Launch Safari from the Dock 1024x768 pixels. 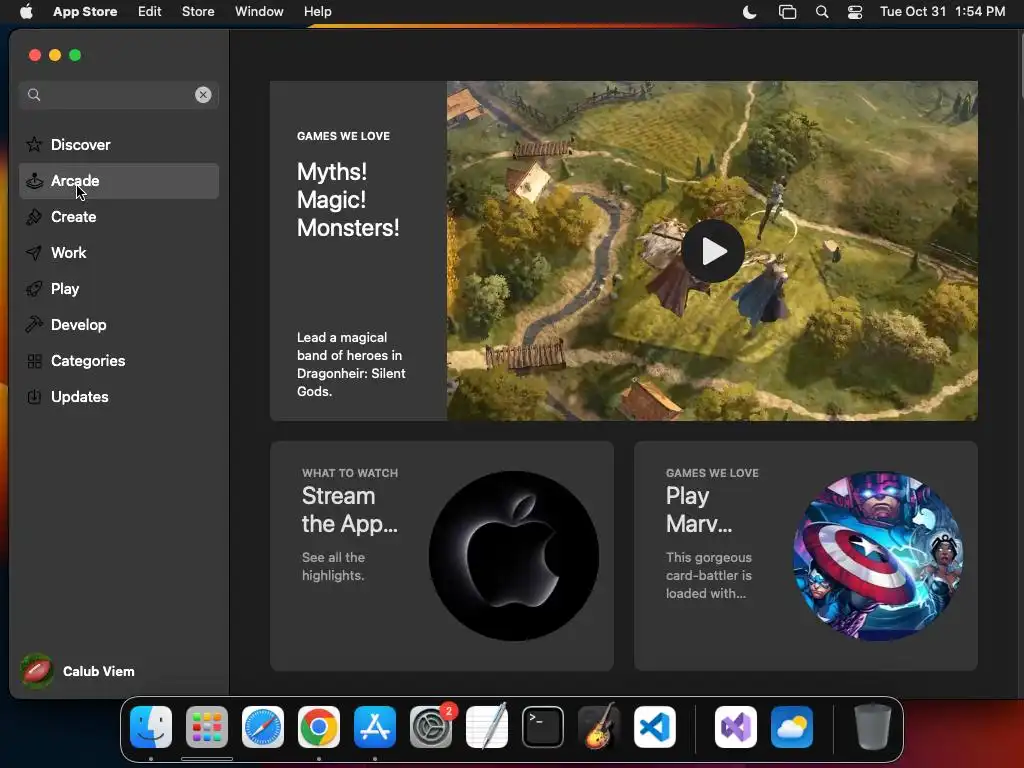coord(263,727)
